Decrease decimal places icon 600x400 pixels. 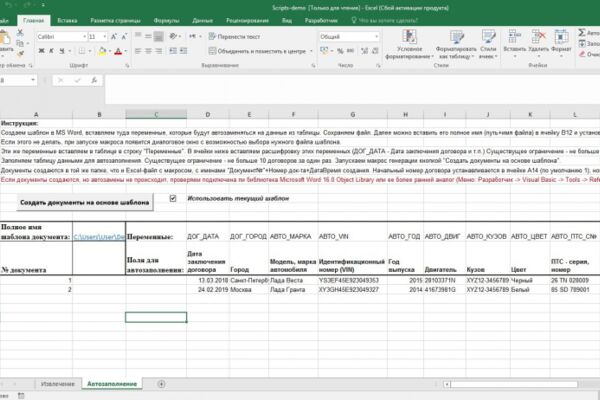click(x=375, y=51)
